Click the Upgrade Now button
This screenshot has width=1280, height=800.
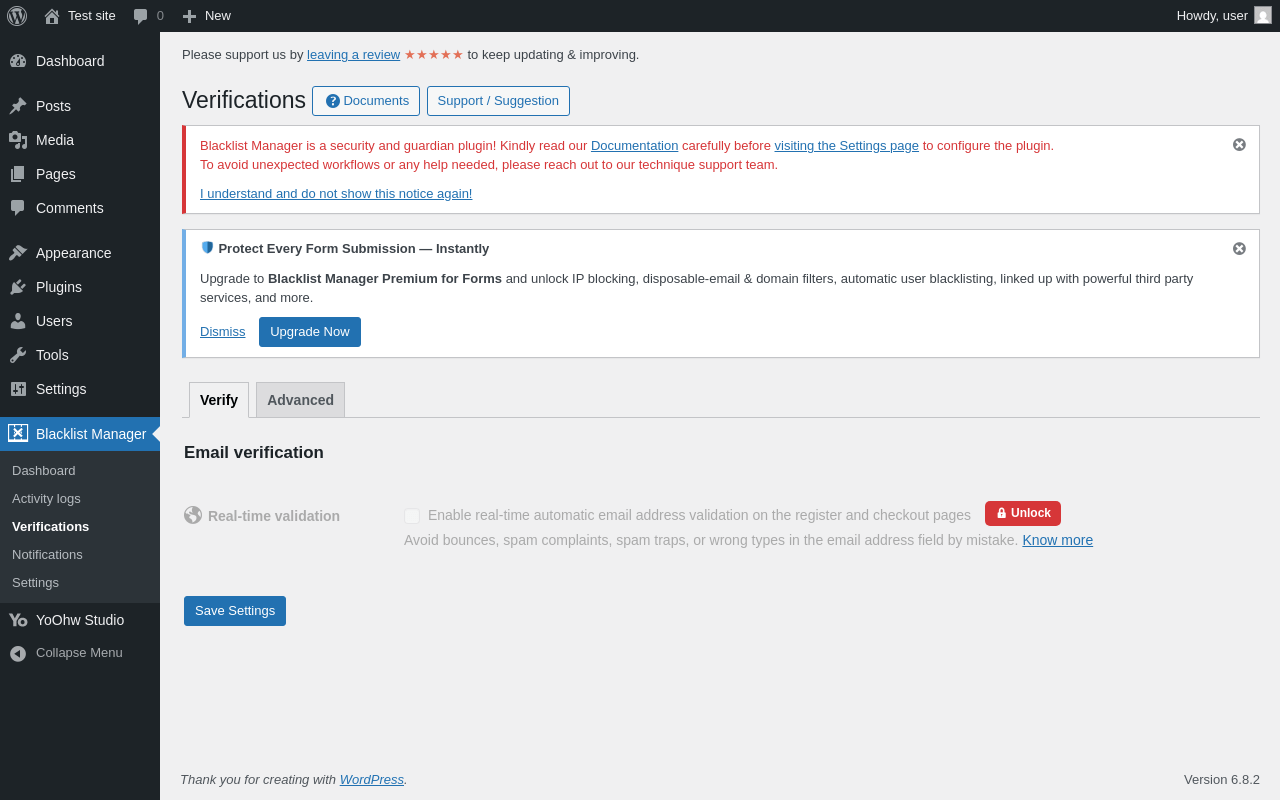310,332
